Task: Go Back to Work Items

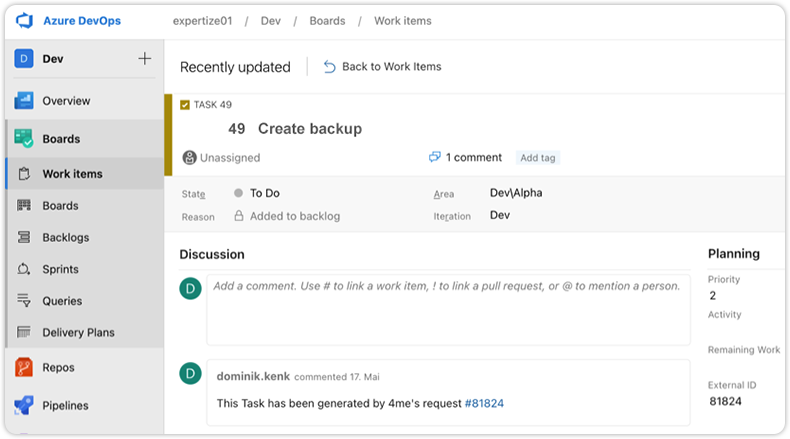Action: point(391,67)
